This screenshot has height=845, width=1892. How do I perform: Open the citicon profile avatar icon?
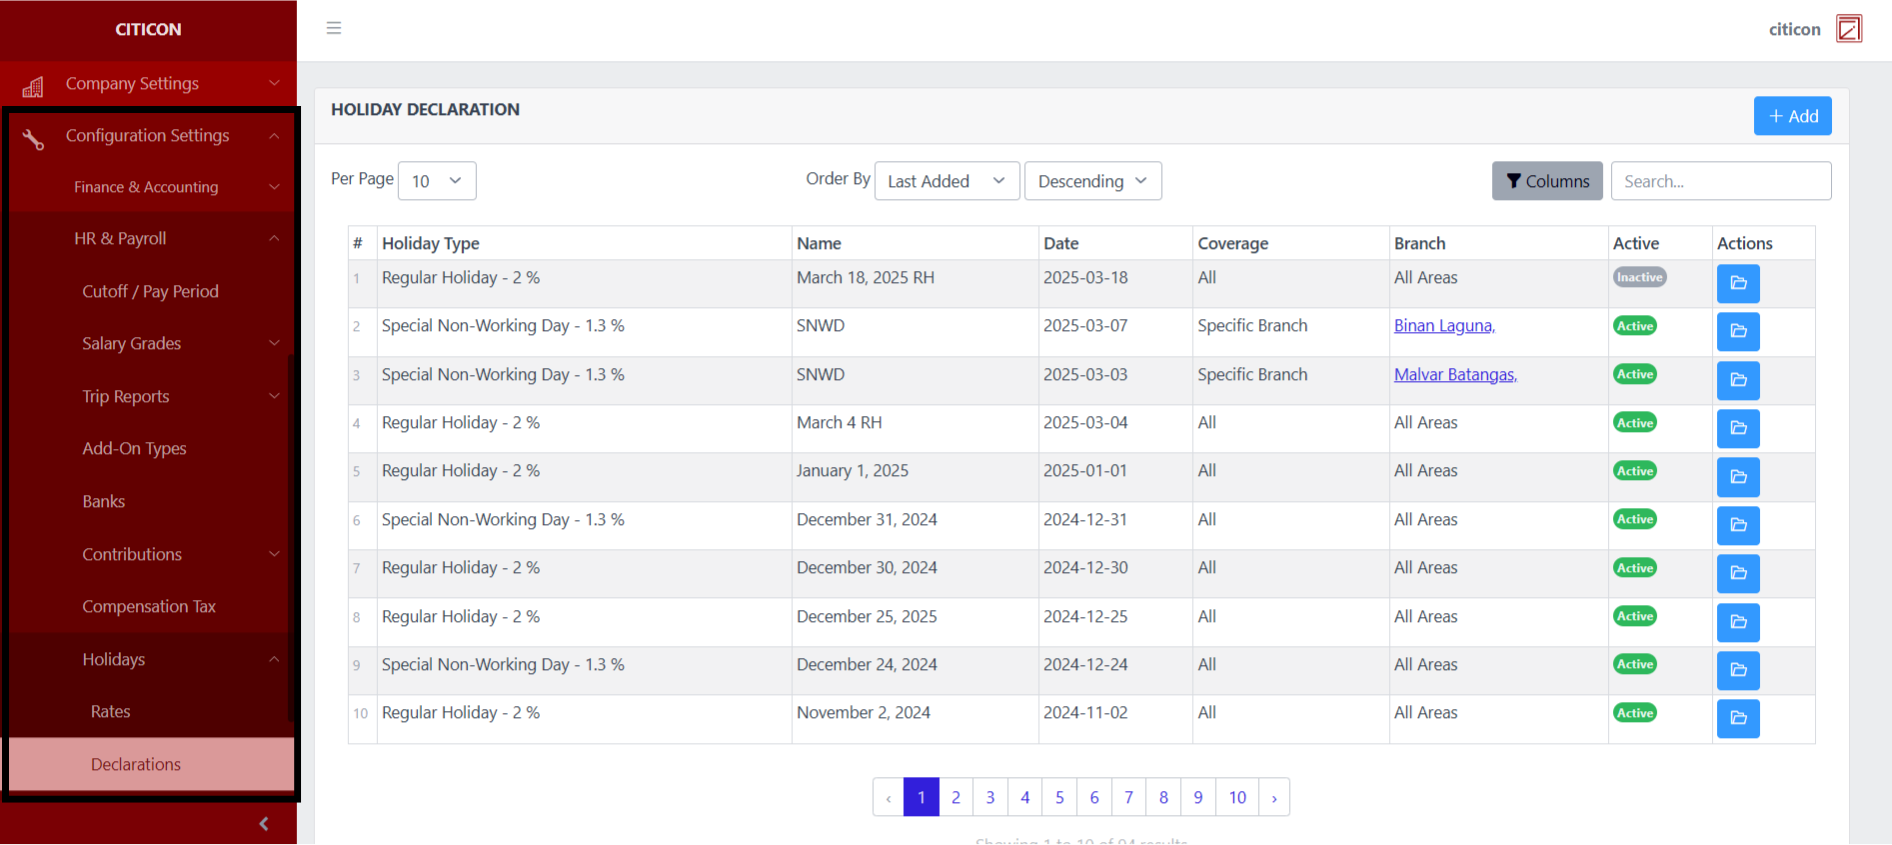1849,29
